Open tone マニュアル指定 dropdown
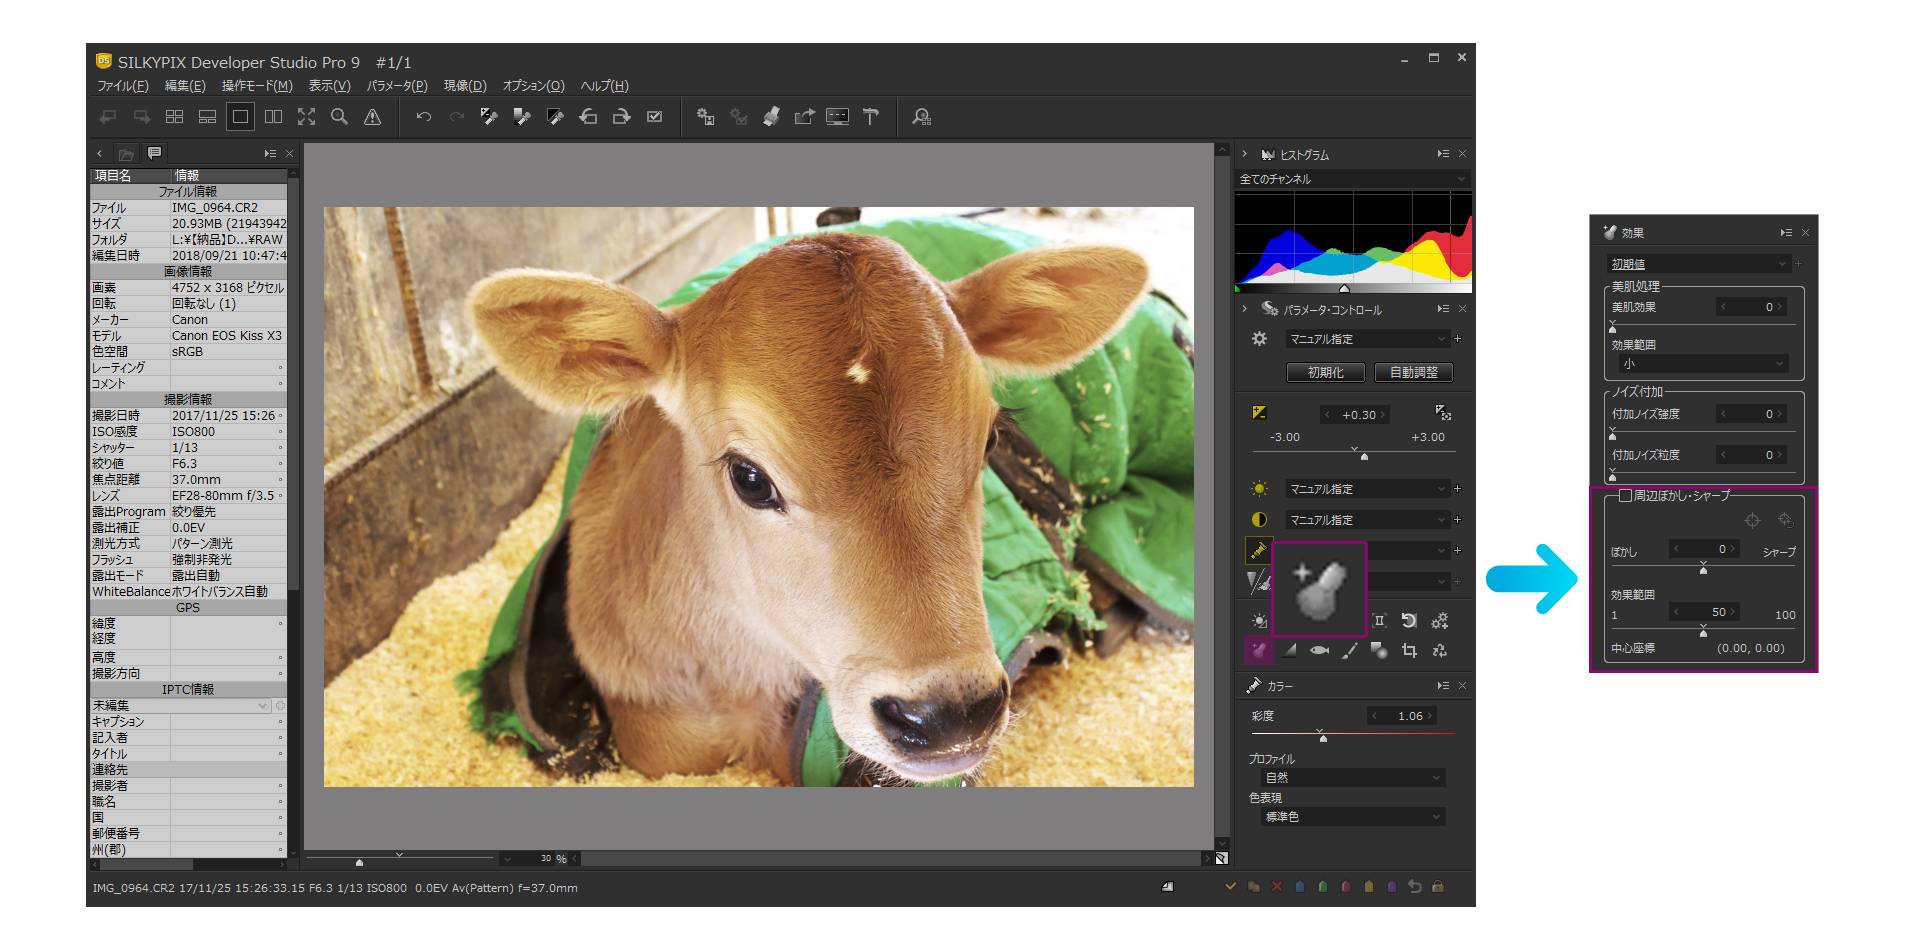Screen dimensions: 1906x950 tap(1368, 520)
